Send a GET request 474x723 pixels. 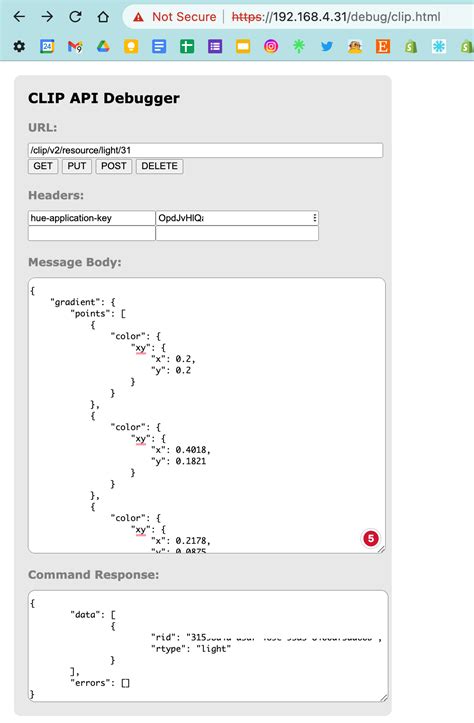[43, 166]
